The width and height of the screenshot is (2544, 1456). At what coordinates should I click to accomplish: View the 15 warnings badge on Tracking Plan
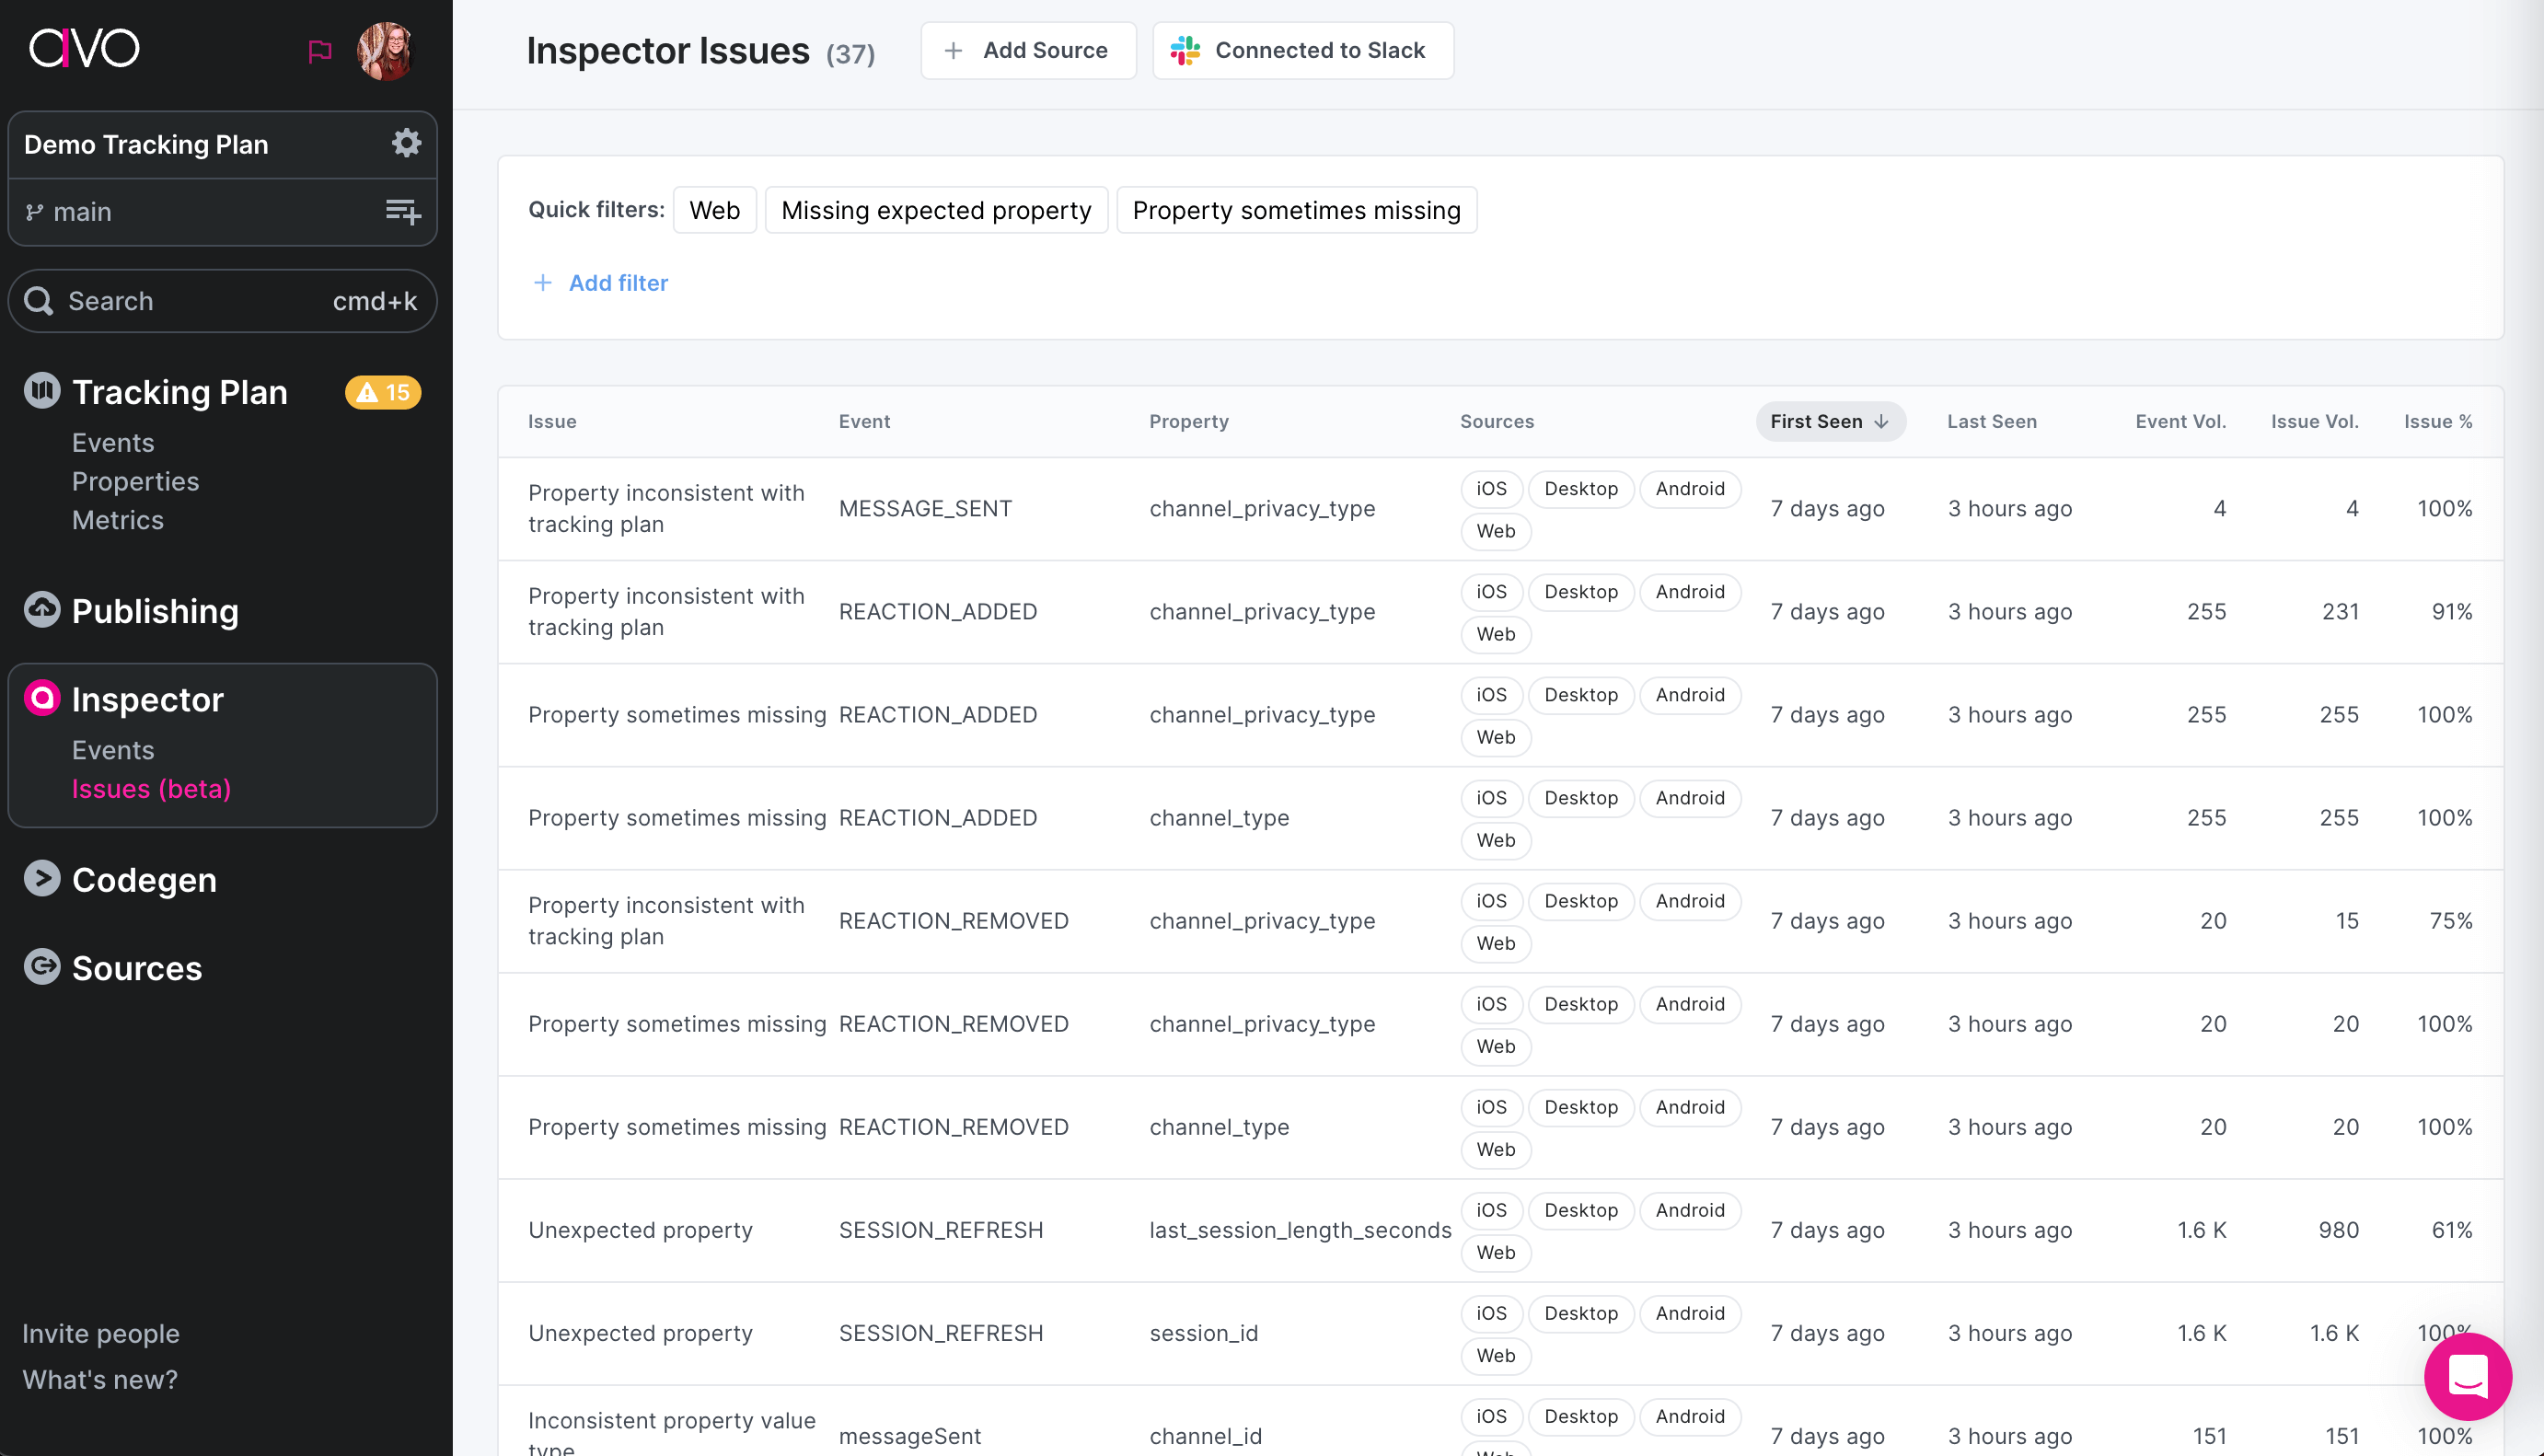(x=383, y=392)
